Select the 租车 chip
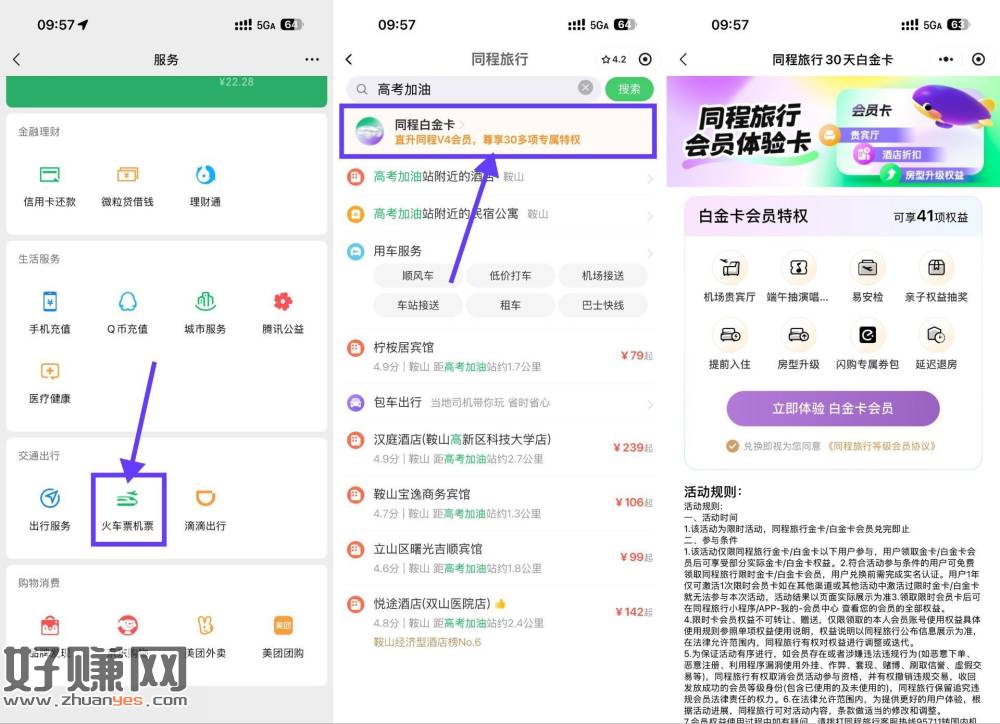The image size is (1000, 724). [510, 305]
